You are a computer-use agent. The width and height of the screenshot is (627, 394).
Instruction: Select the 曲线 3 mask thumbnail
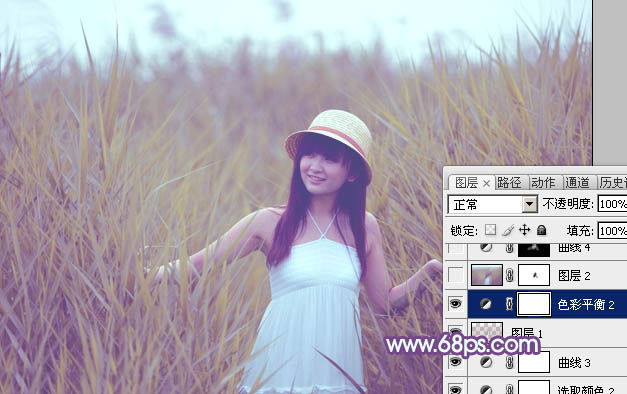534,362
